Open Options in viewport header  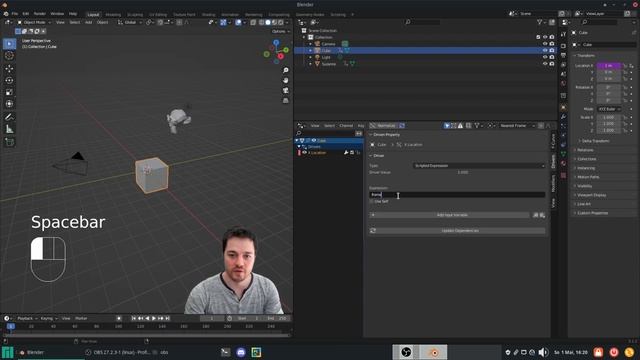pyautogui.click(x=280, y=31)
